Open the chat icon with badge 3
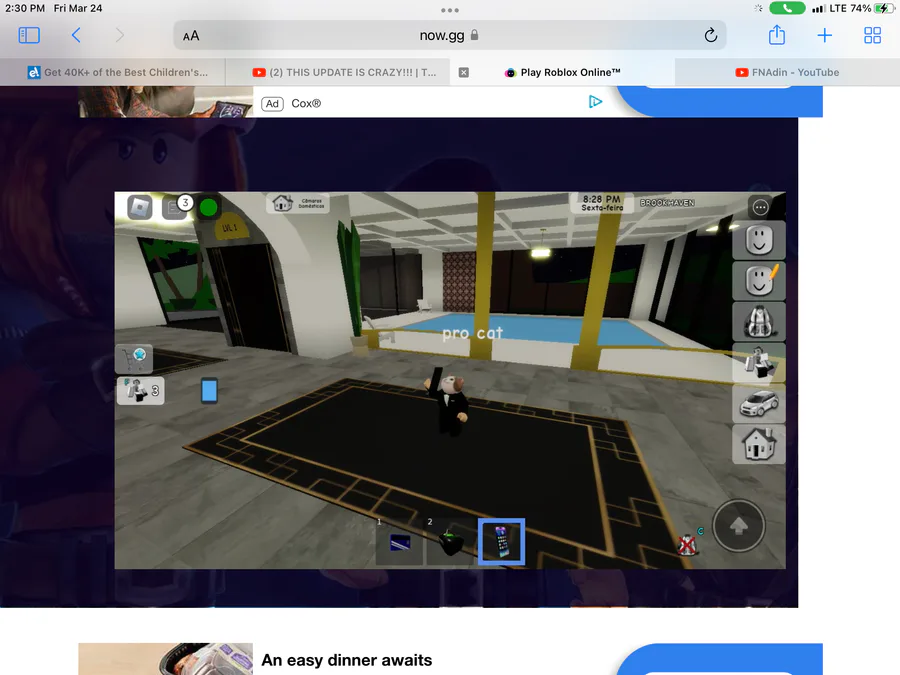900x675 pixels. [174, 208]
